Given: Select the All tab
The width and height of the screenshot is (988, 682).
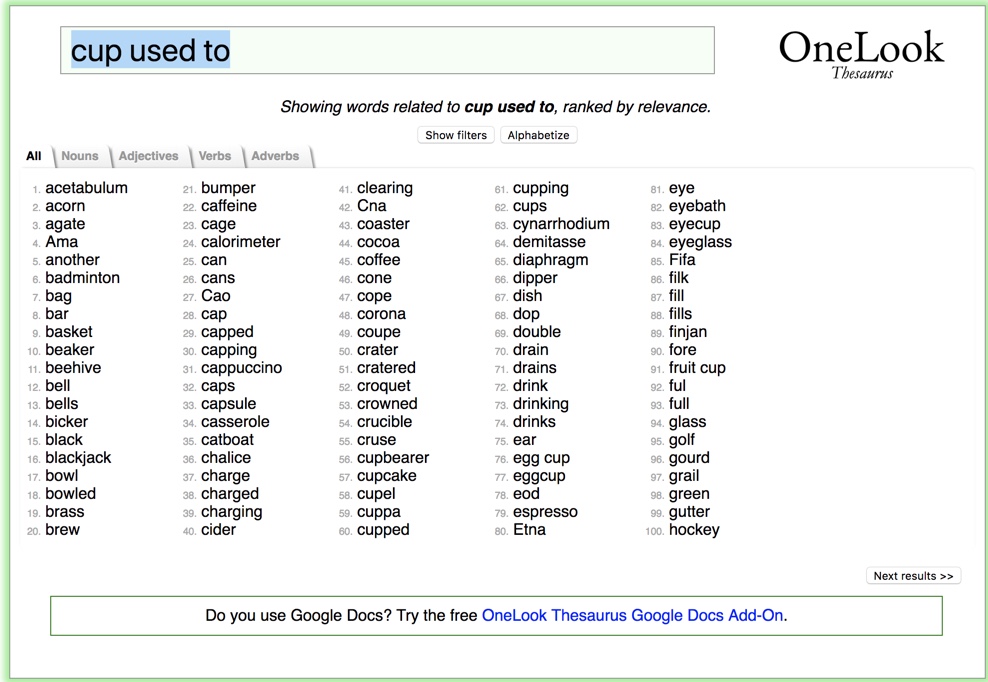Looking at the screenshot, I should (x=33, y=156).
